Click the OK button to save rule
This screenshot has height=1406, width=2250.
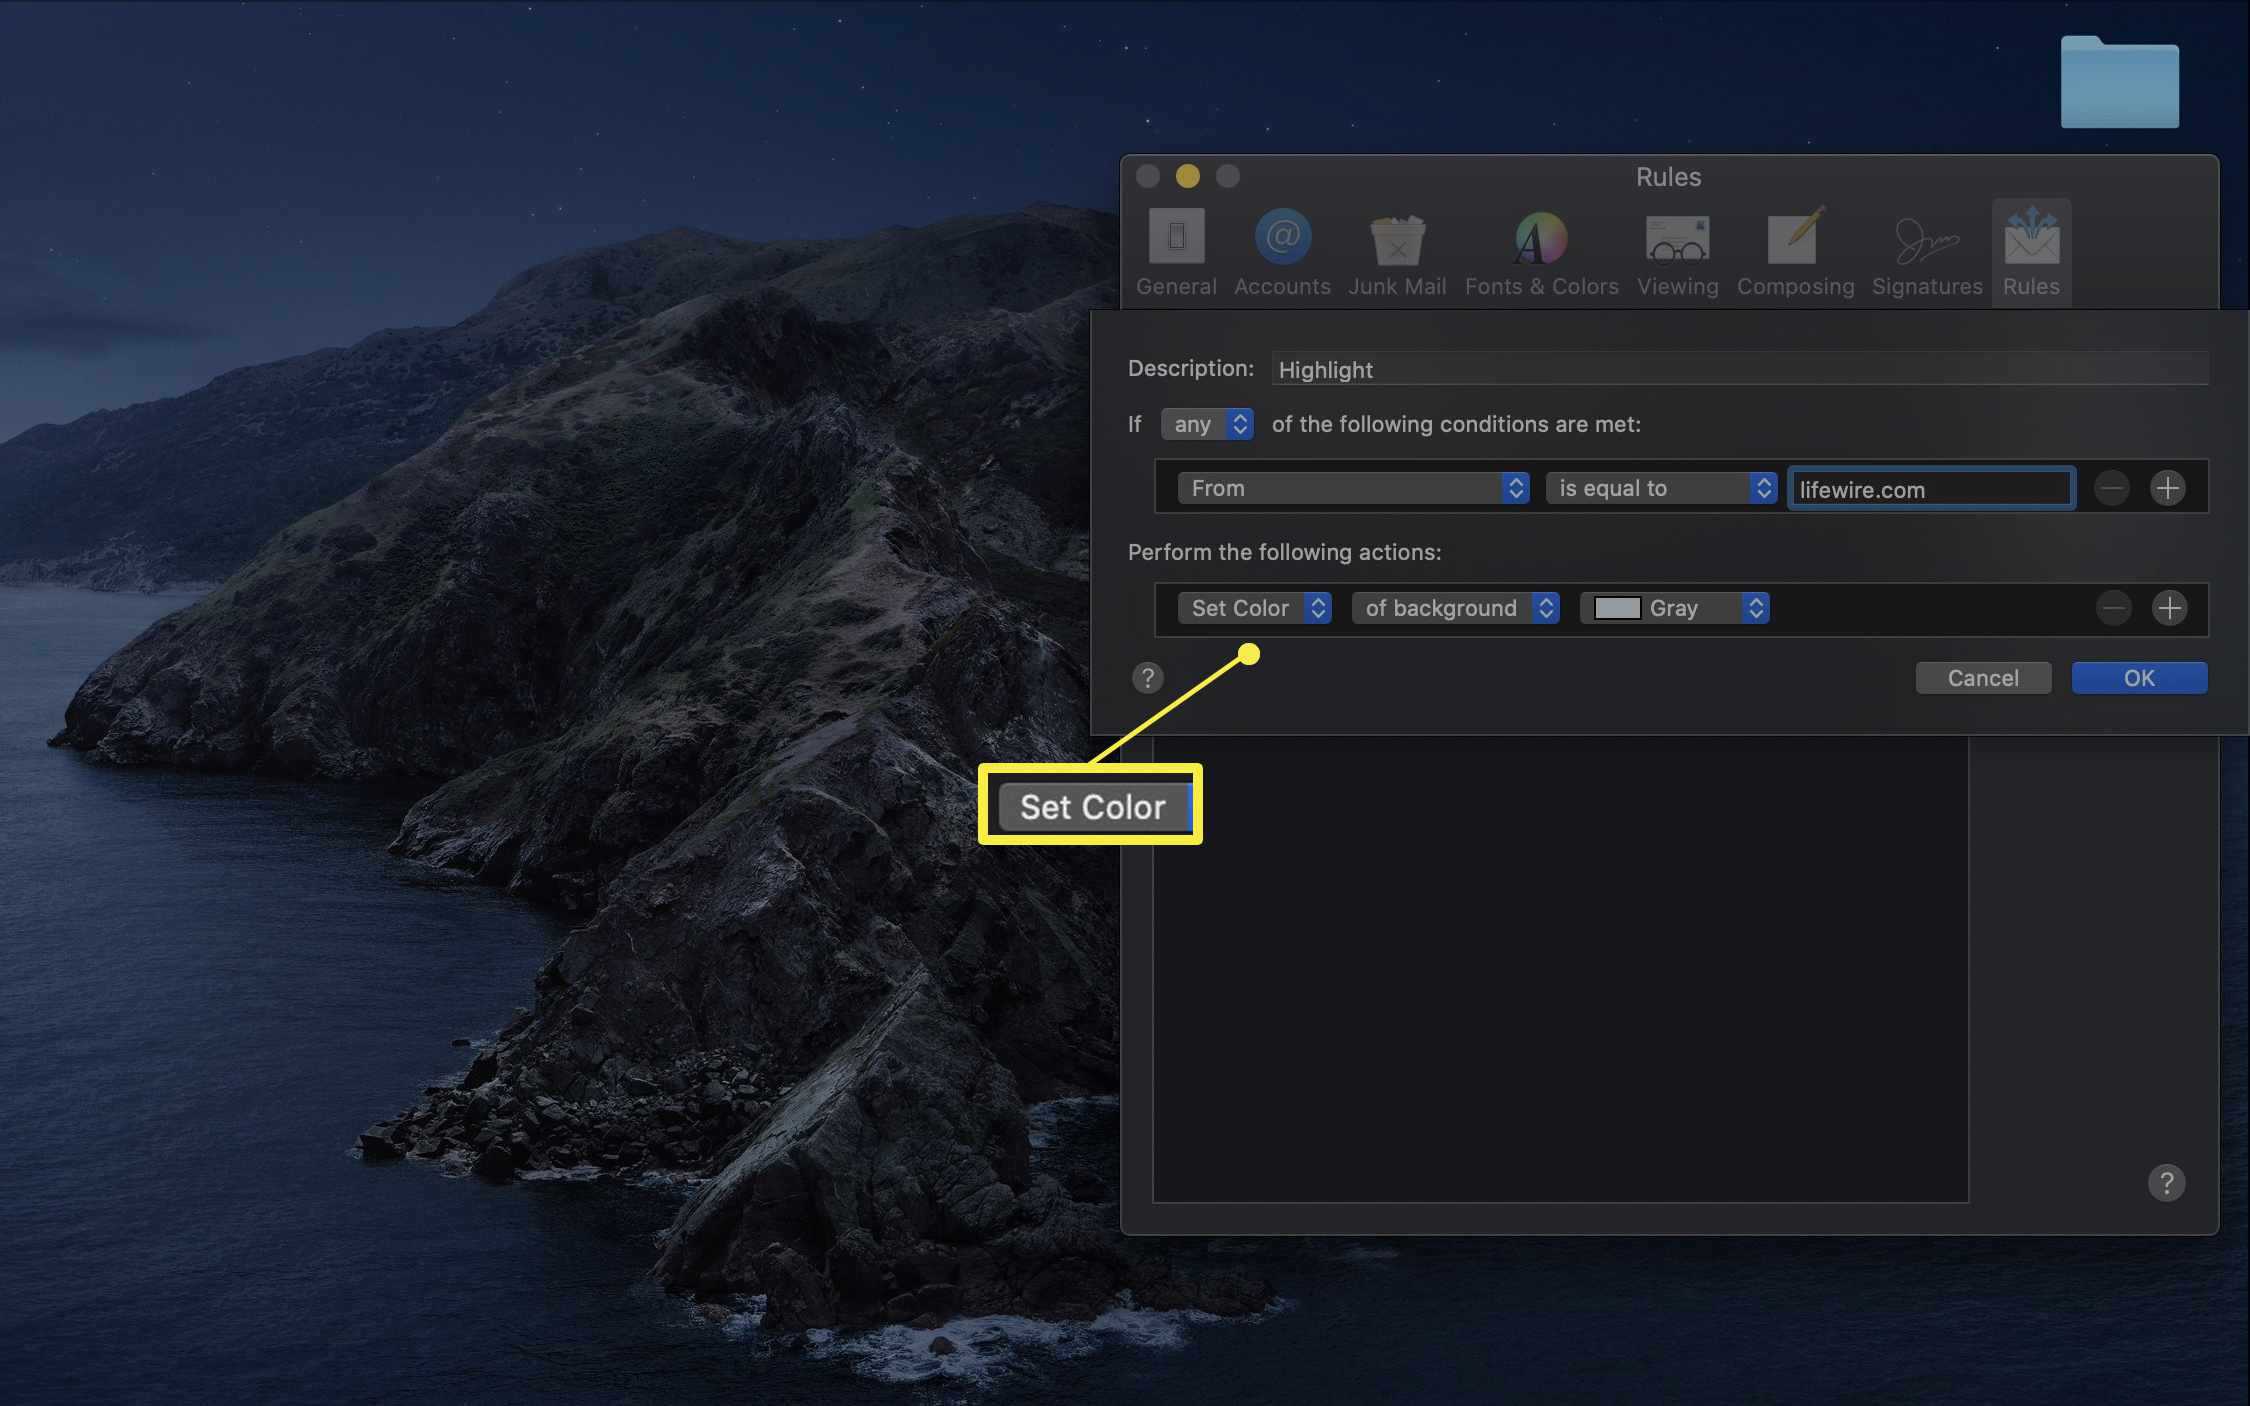click(2138, 677)
